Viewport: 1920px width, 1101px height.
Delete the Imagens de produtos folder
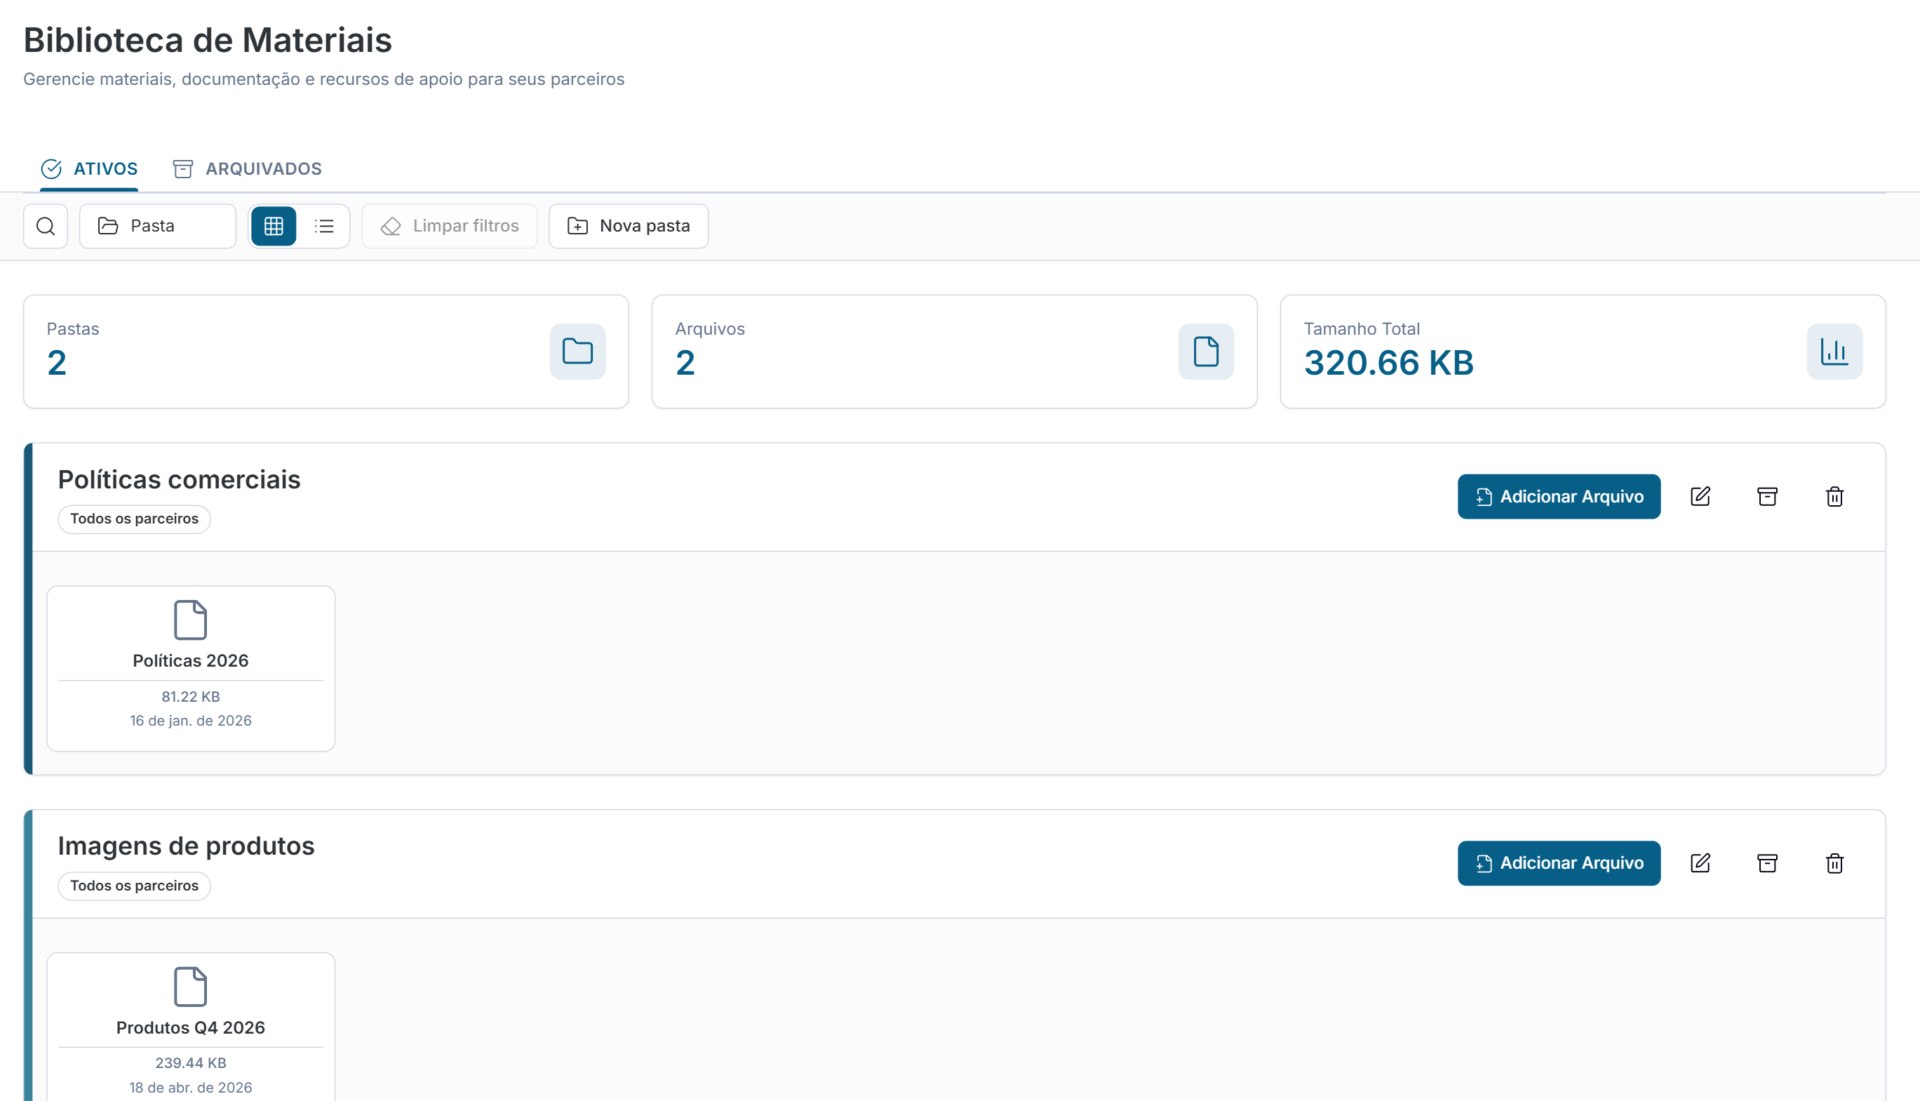point(1834,863)
